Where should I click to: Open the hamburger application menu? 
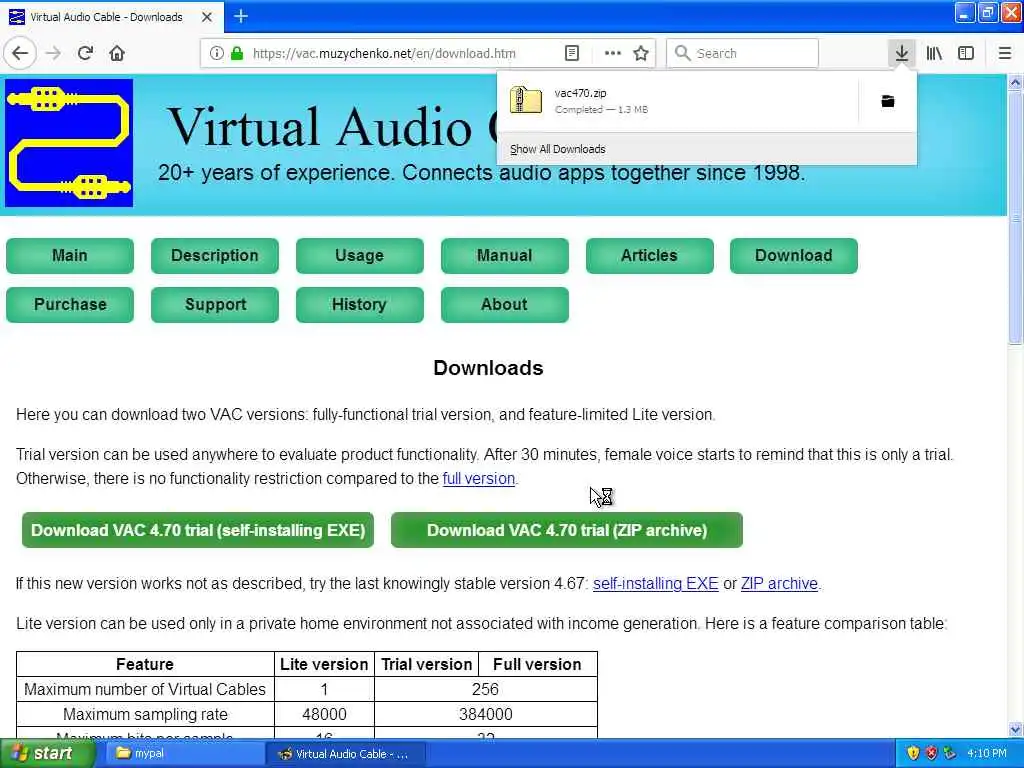tap(1004, 53)
